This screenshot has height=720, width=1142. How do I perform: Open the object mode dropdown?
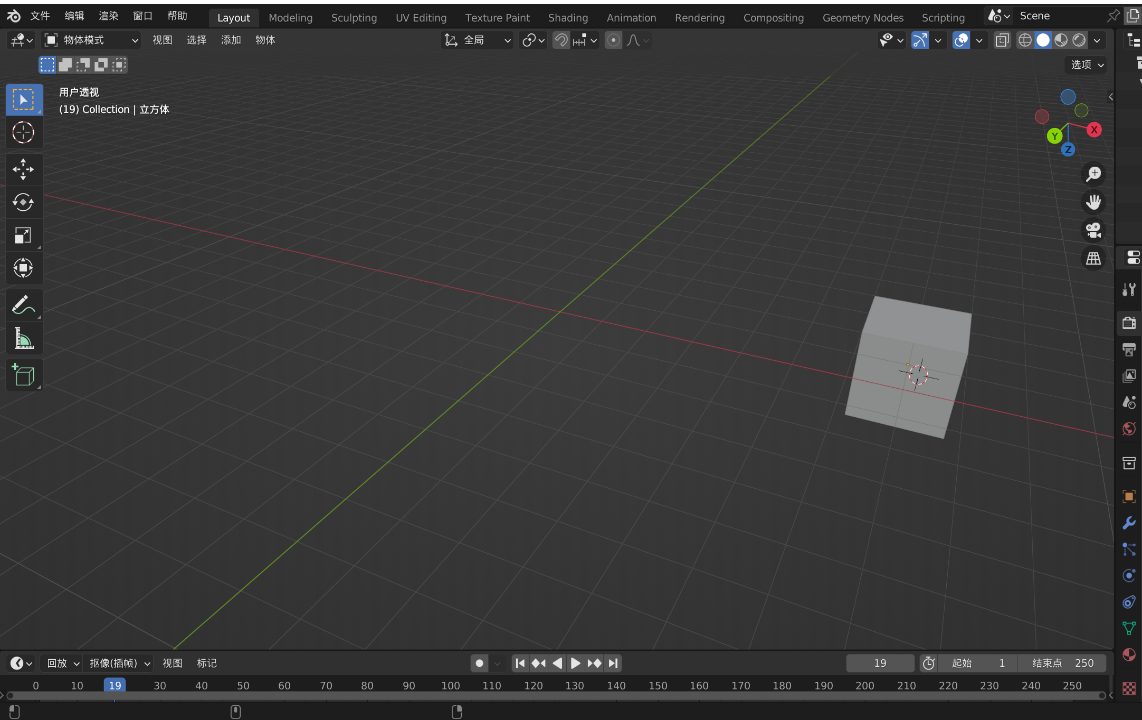pos(92,40)
